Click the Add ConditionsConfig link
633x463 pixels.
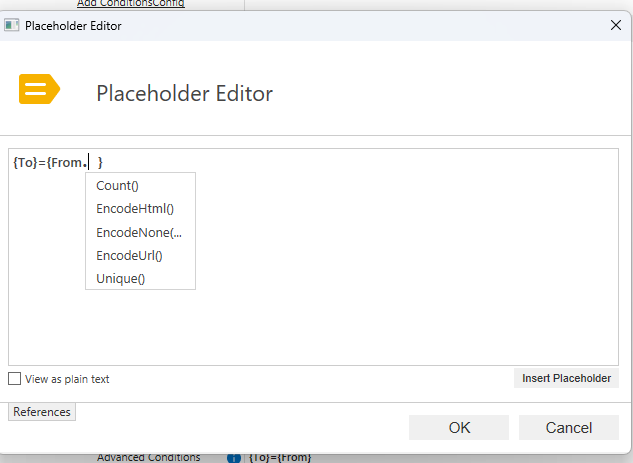[x=131, y=4]
